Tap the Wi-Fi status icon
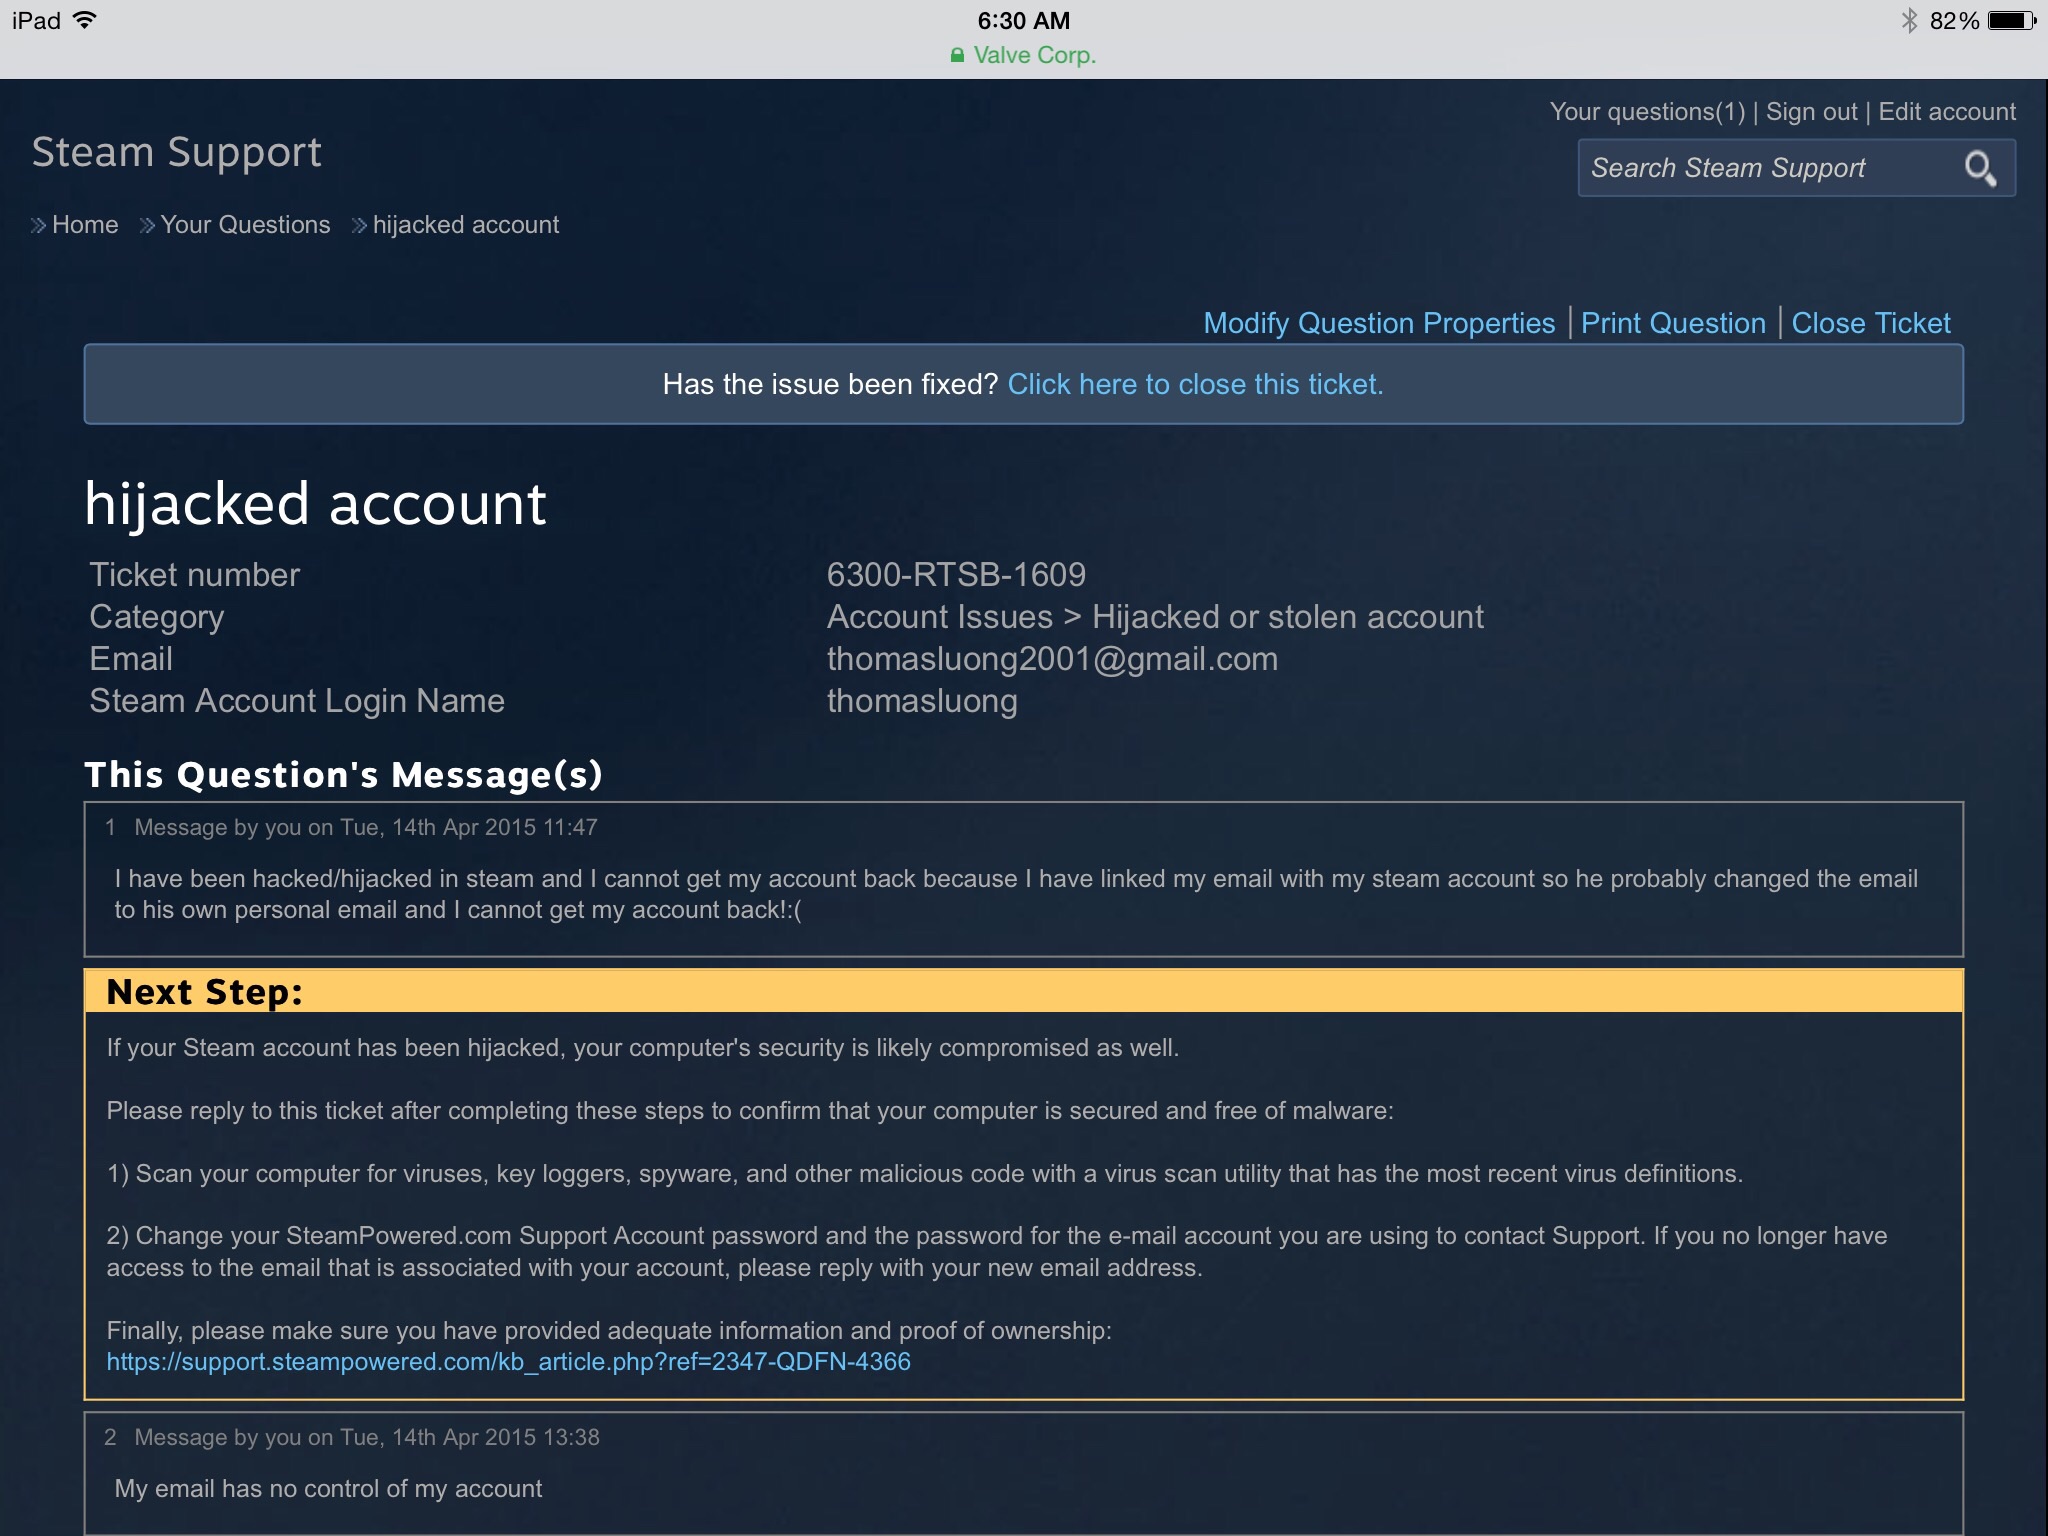Viewport: 2048px width, 1536px height. pyautogui.click(x=86, y=20)
